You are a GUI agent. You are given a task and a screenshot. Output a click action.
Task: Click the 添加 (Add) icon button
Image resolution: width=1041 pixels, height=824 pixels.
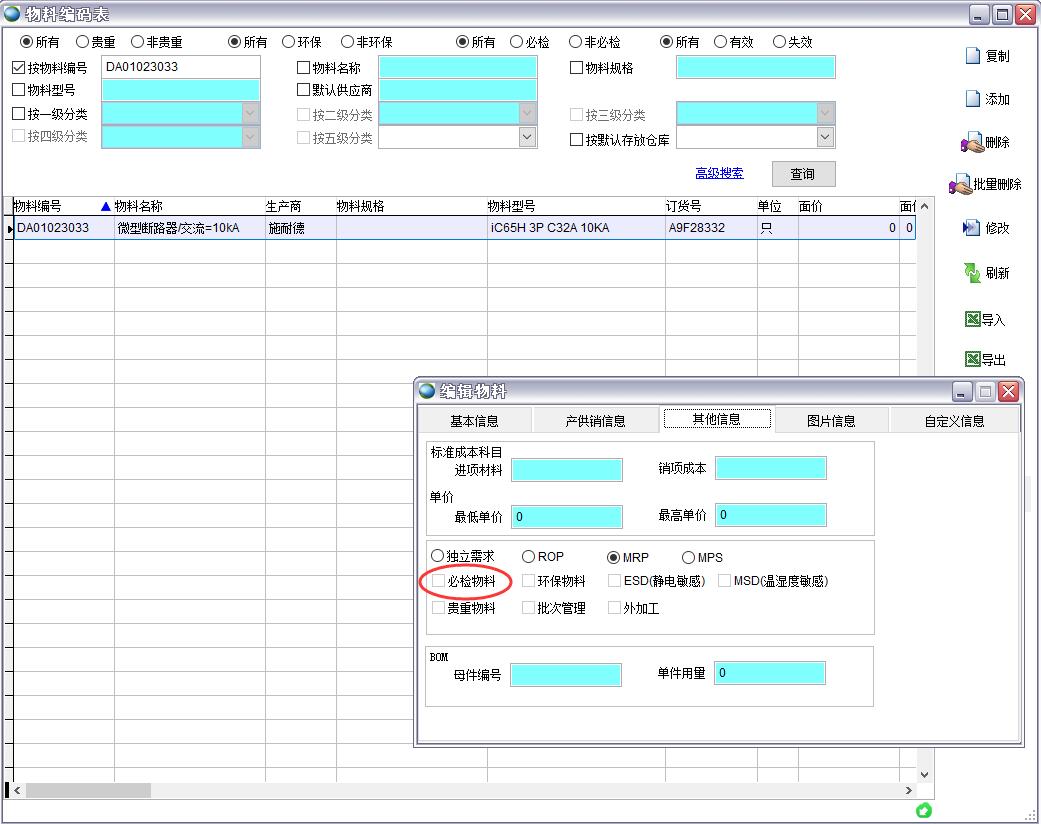[972, 99]
